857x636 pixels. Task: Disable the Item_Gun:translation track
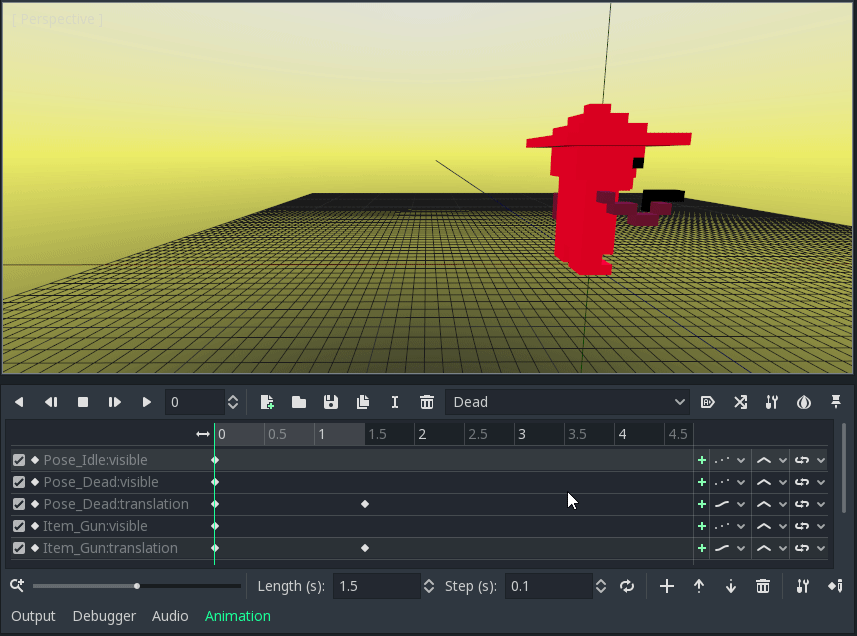19,548
